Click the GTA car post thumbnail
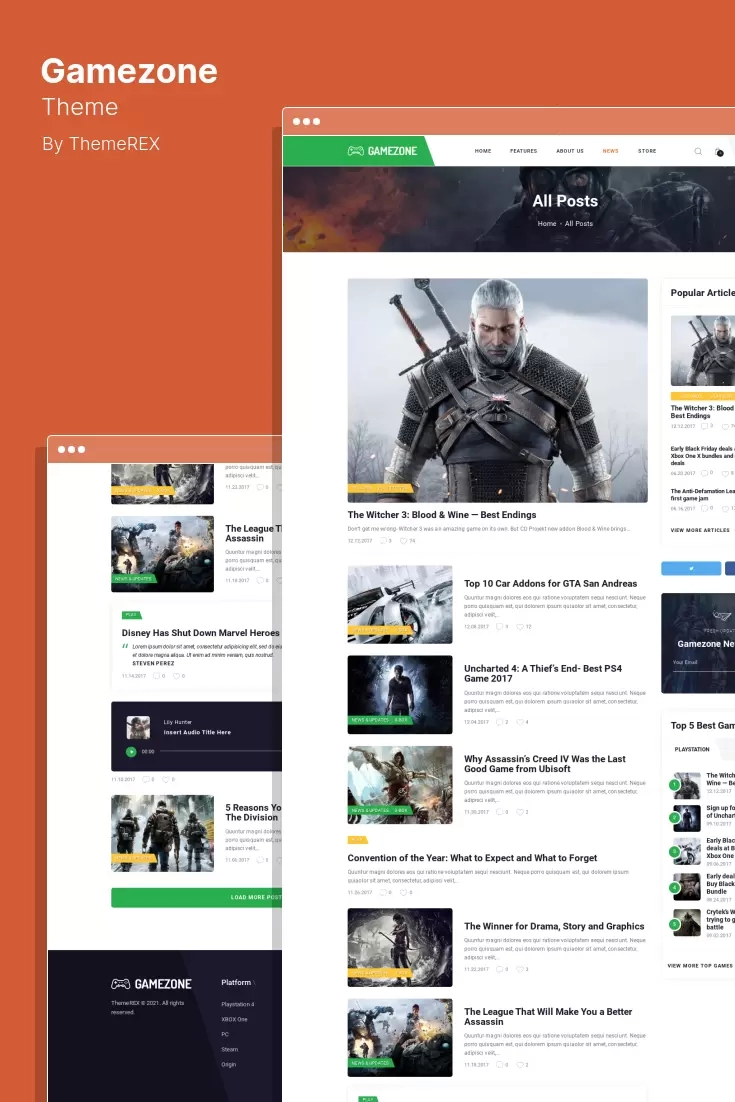 (400, 604)
